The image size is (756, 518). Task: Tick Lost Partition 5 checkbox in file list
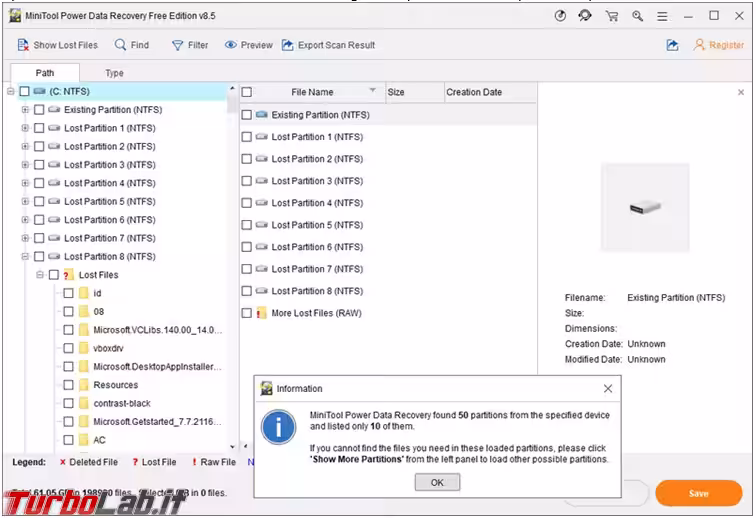click(247, 225)
